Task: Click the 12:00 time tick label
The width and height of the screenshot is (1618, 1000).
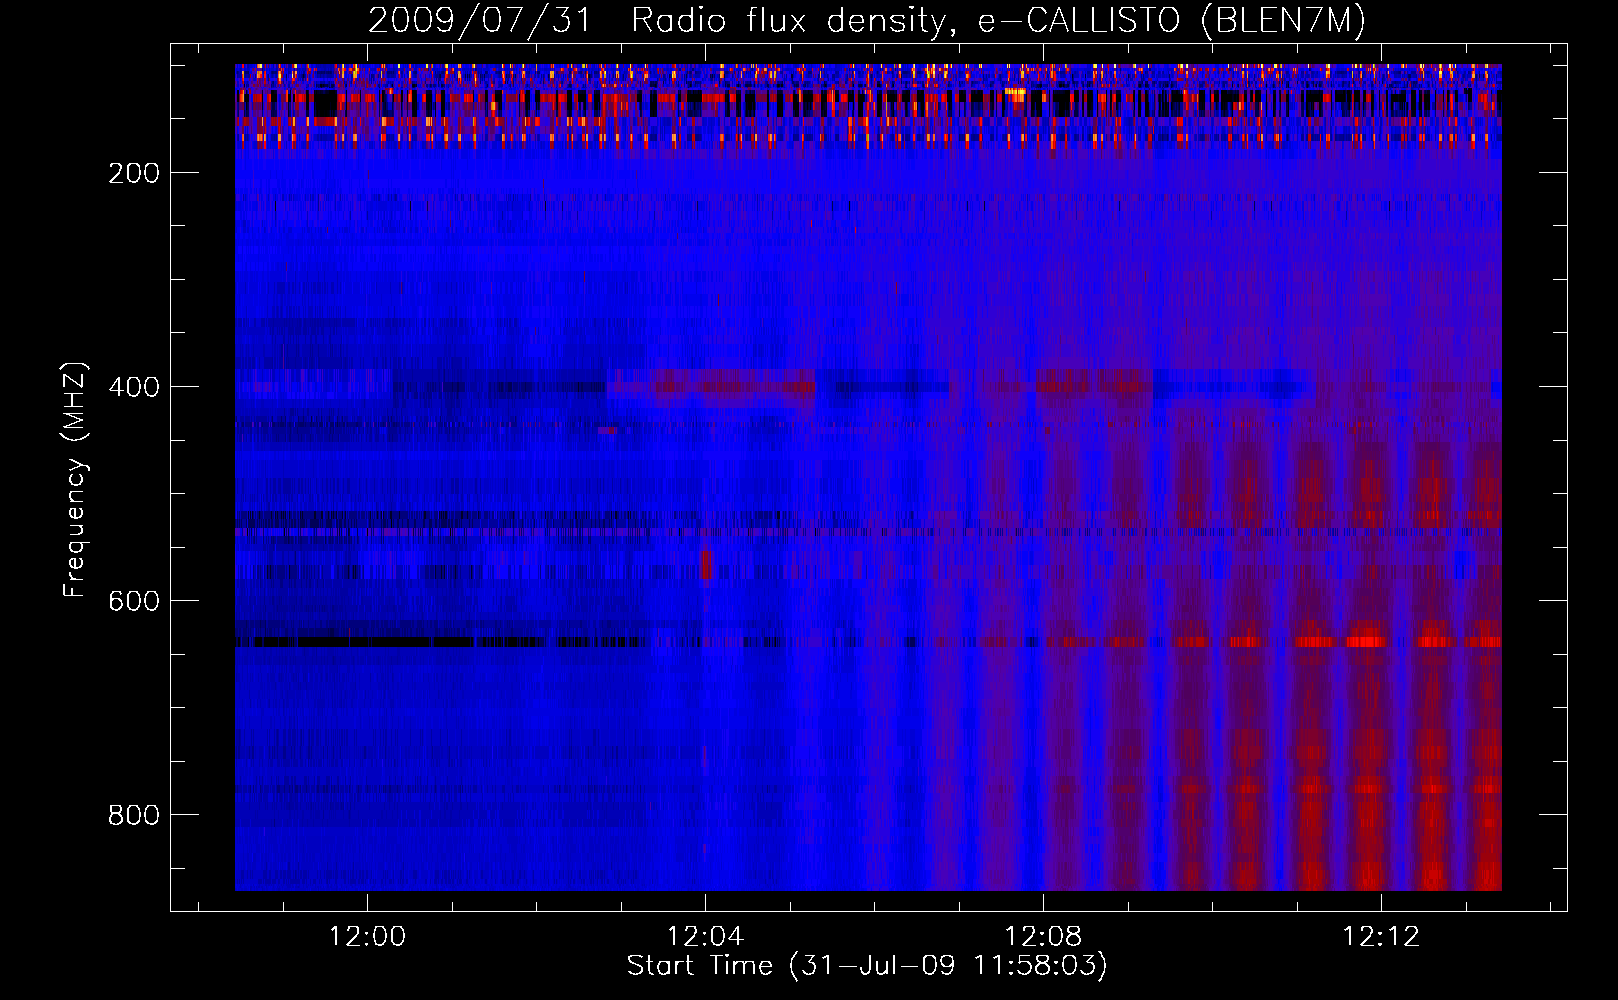Action: (x=367, y=936)
